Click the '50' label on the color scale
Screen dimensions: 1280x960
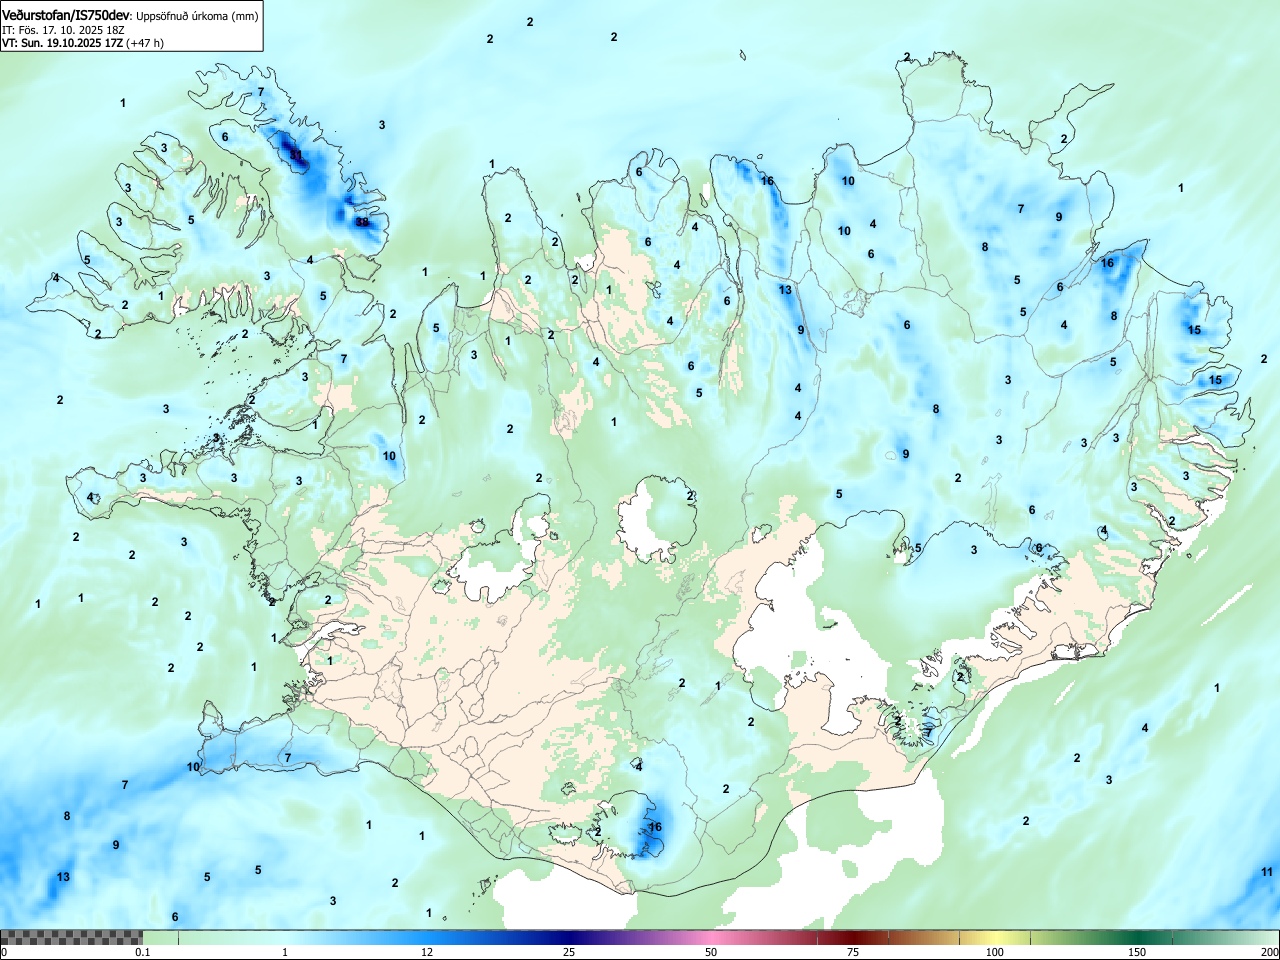point(711,952)
